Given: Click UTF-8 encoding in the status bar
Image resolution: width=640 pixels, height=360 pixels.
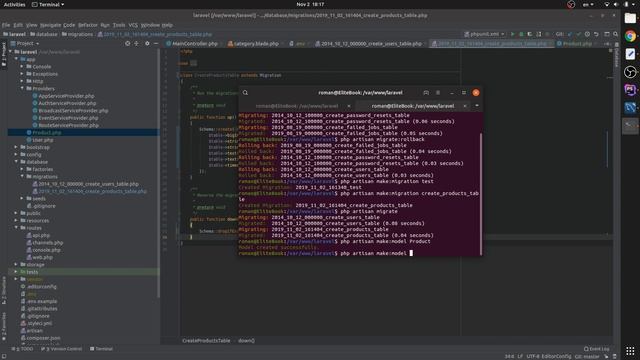Looking at the screenshot, I should click(533, 356).
